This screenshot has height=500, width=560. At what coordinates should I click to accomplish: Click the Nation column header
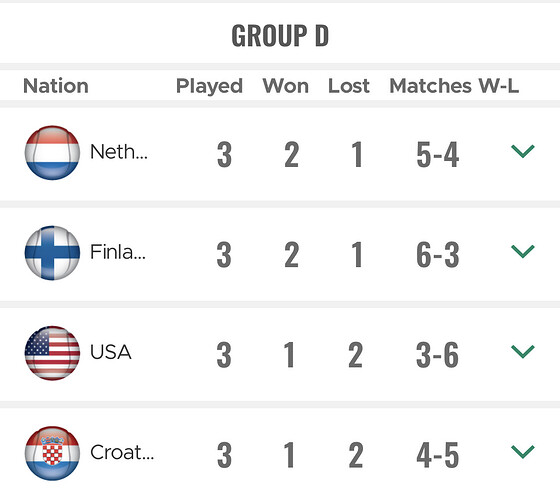pos(56,86)
